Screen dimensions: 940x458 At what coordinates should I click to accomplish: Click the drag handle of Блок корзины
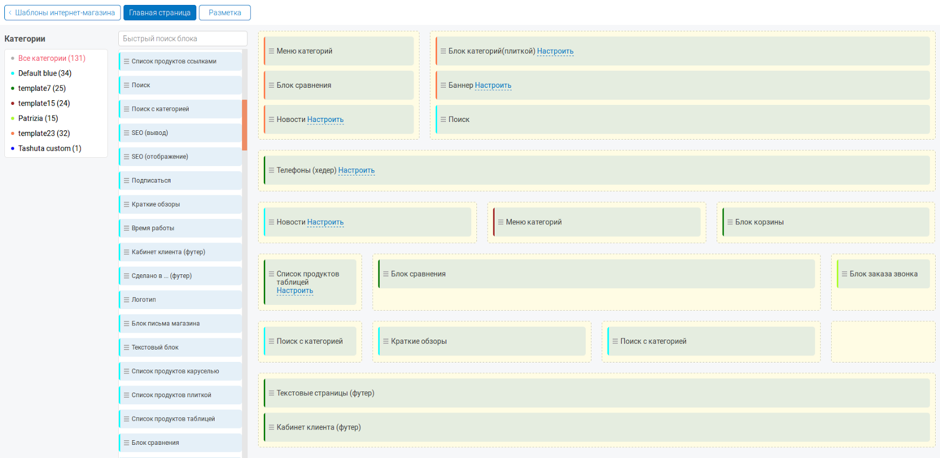730,222
